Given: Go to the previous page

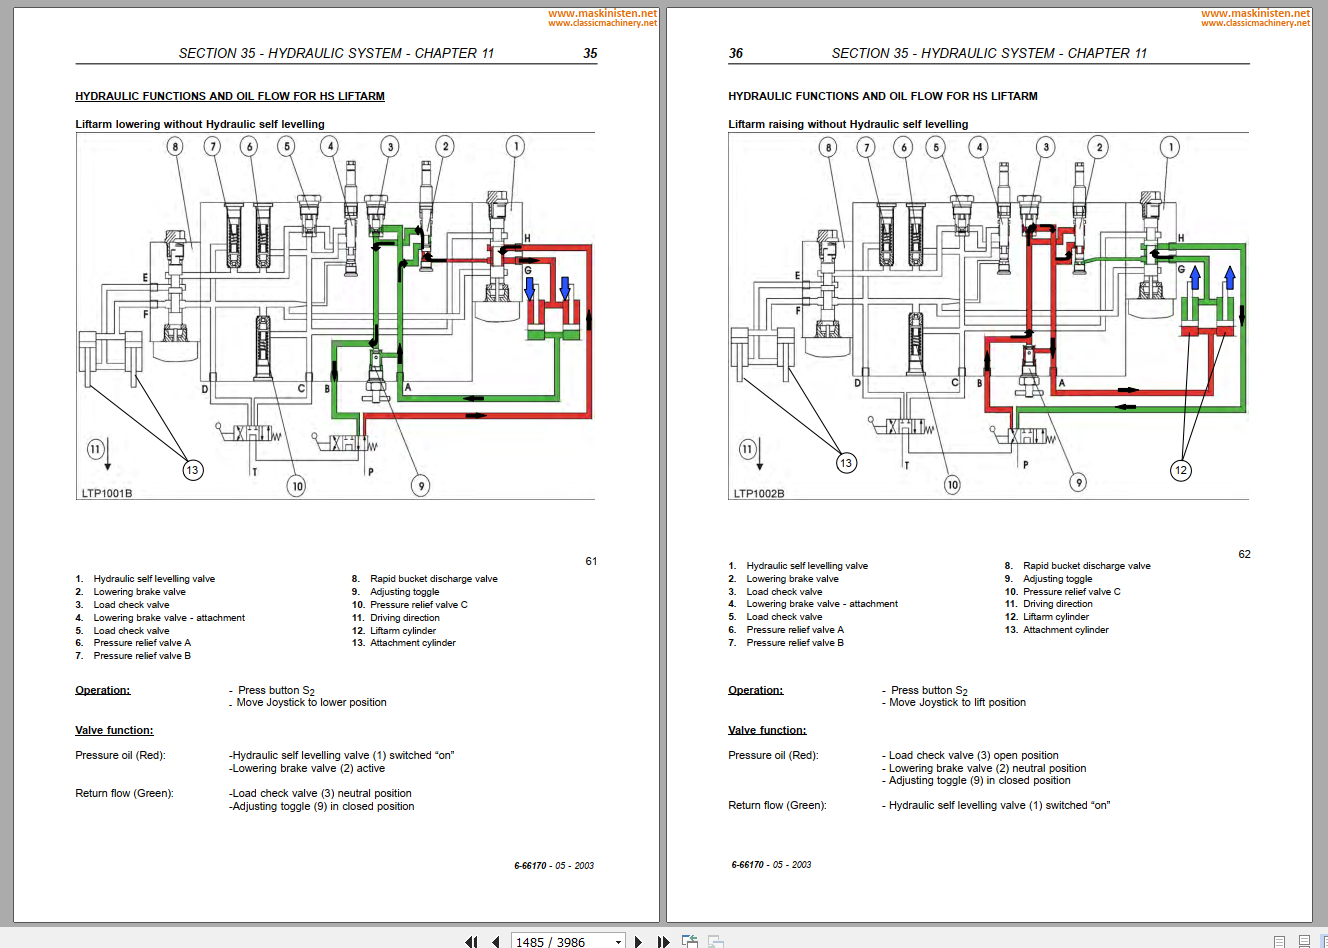Looking at the screenshot, I should pos(495,941).
